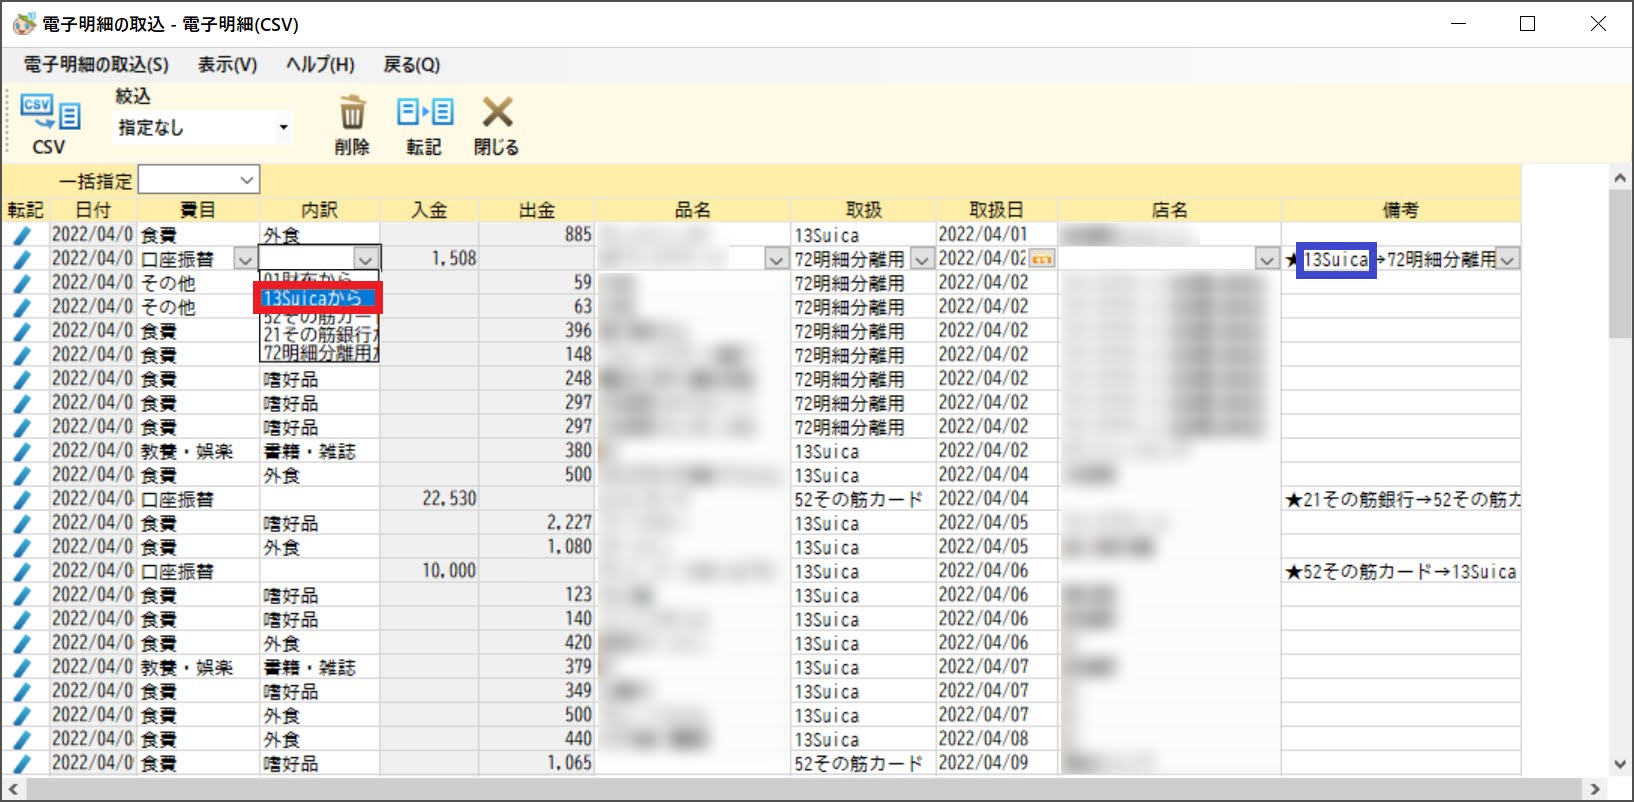Click the vertical scrollbar down arrow

tap(1620, 764)
